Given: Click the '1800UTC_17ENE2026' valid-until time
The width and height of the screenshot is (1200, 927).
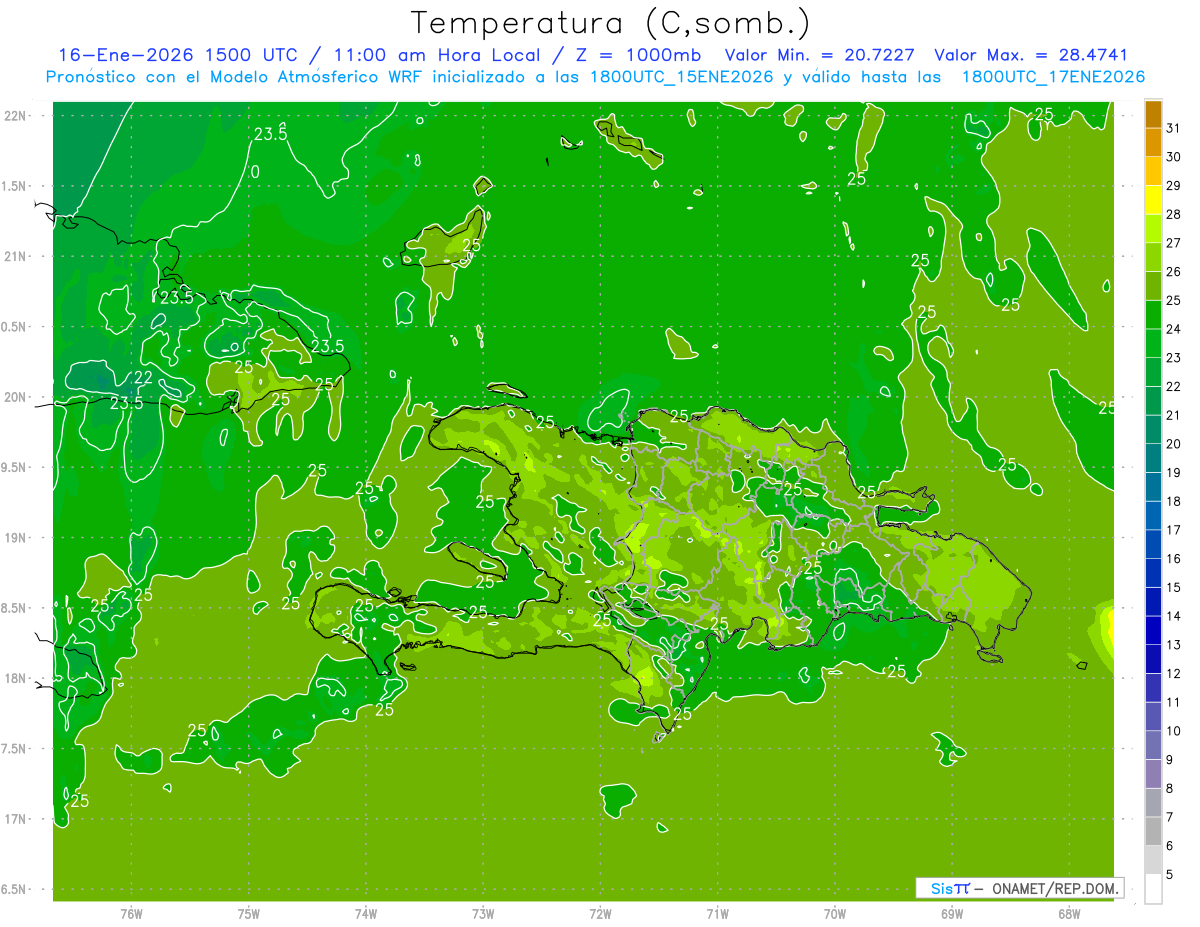Looking at the screenshot, I should click(x=1053, y=77).
